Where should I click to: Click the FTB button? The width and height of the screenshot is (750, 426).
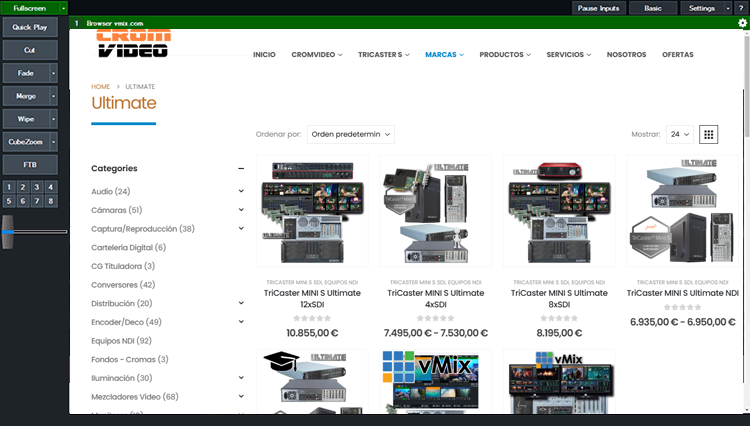click(30, 164)
